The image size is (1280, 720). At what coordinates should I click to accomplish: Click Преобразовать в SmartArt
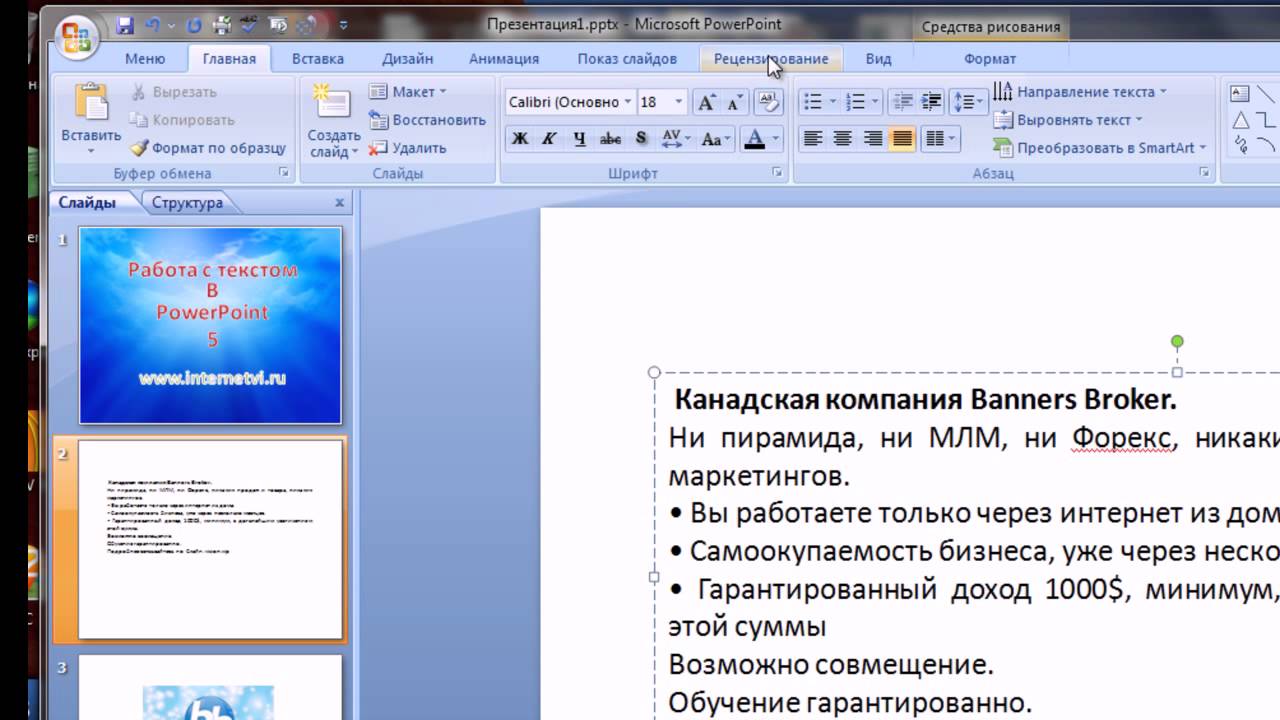click(1099, 148)
